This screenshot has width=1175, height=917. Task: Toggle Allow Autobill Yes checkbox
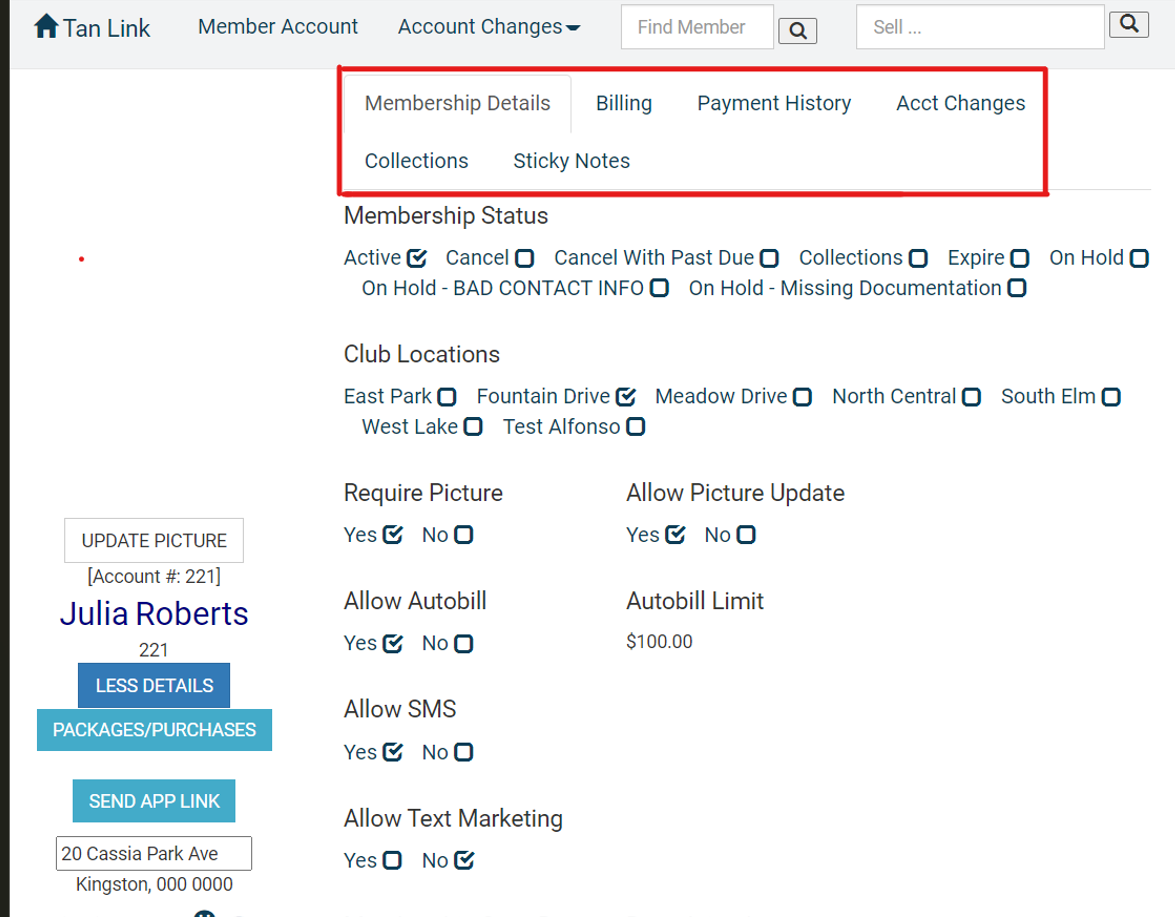point(393,644)
